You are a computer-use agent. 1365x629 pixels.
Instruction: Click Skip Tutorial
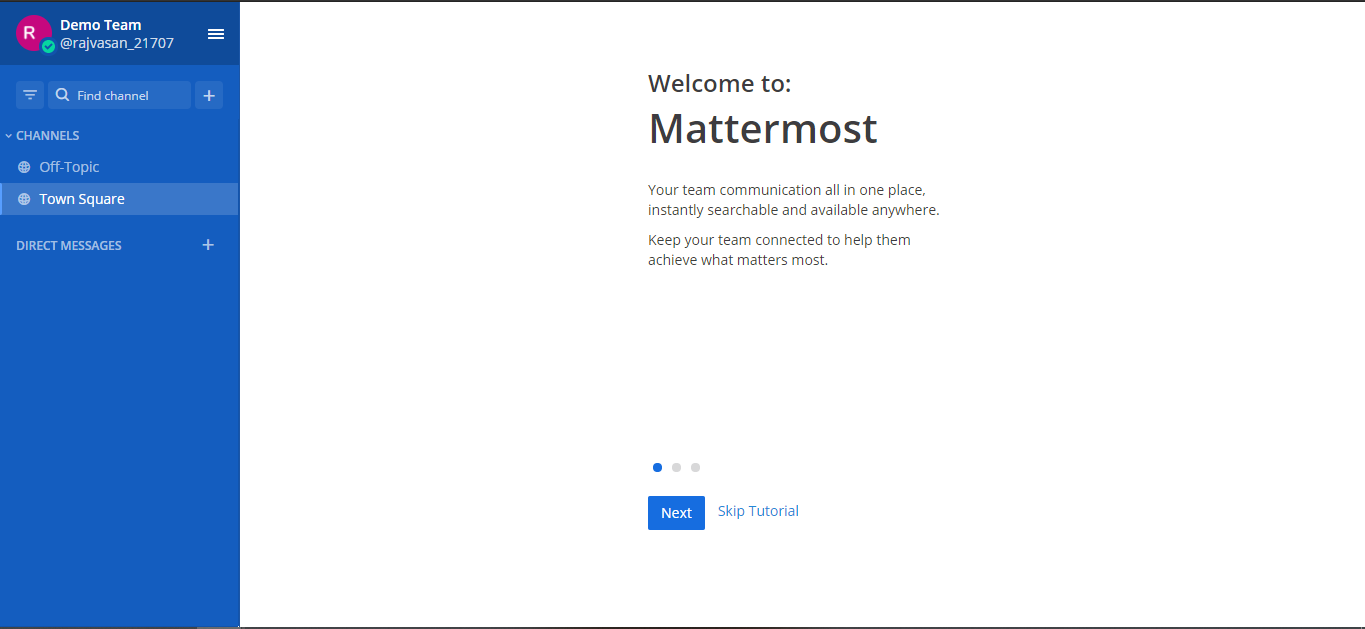tap(757, 511)
